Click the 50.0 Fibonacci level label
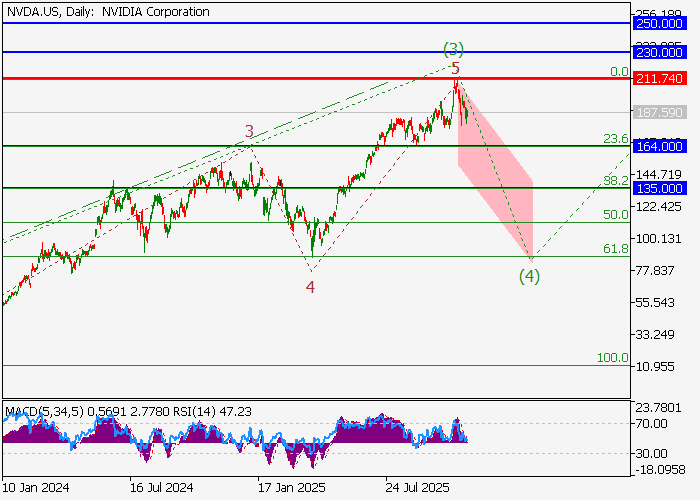 [614, 214]
